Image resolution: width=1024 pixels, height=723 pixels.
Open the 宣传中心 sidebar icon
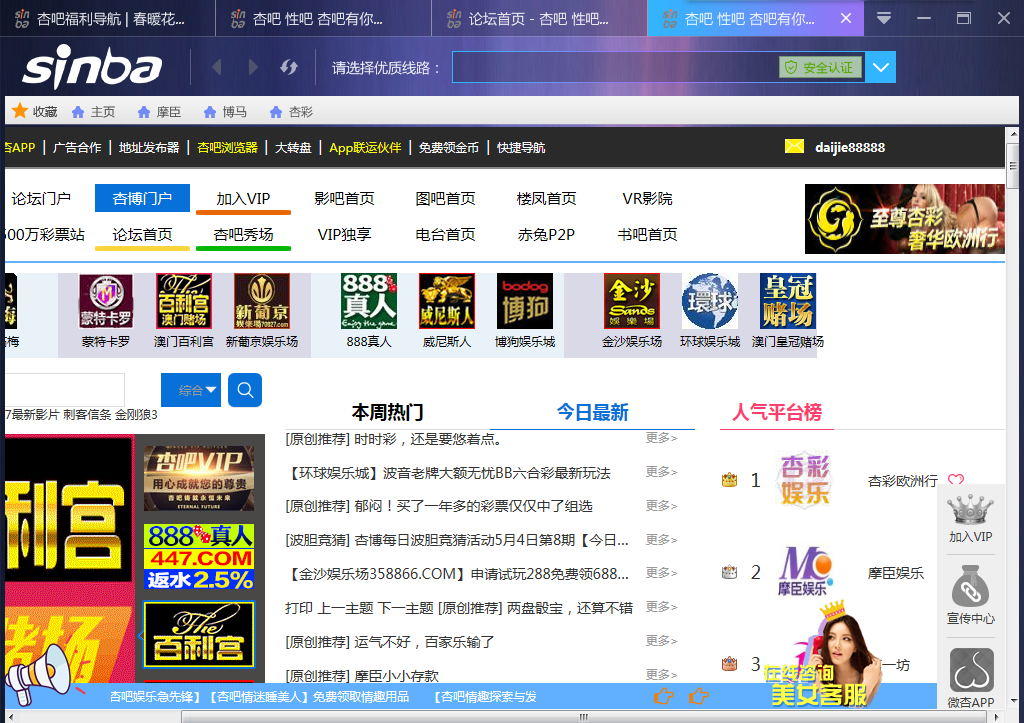(x=970, y=595)
